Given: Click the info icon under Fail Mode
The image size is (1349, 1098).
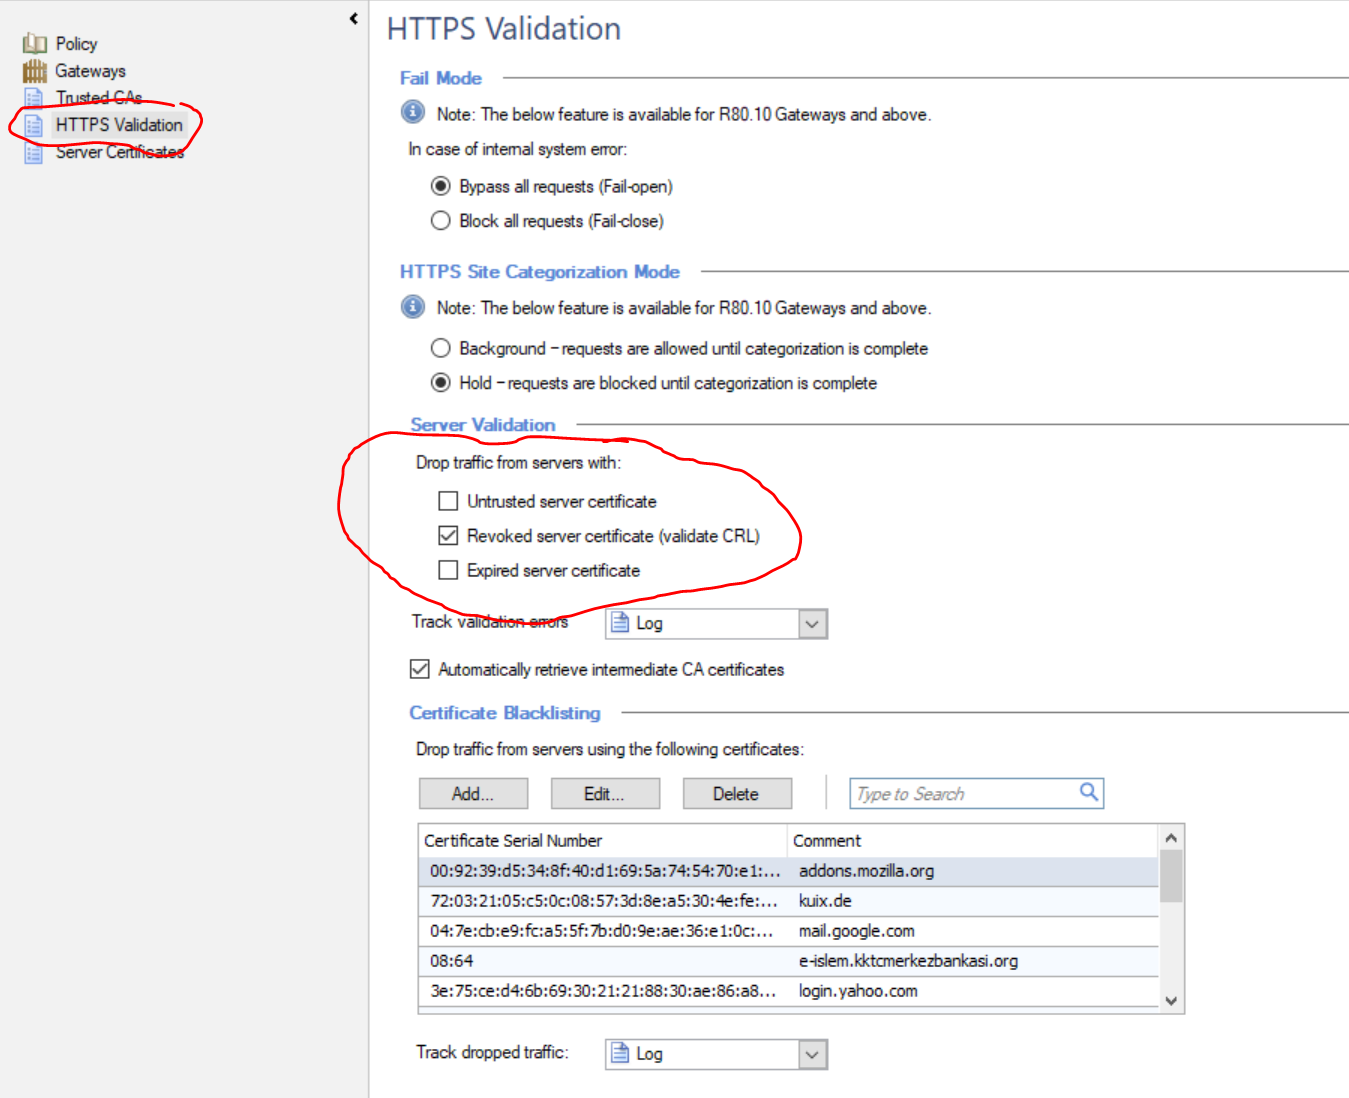Looking at the screenshot, I should coord(412,113).
